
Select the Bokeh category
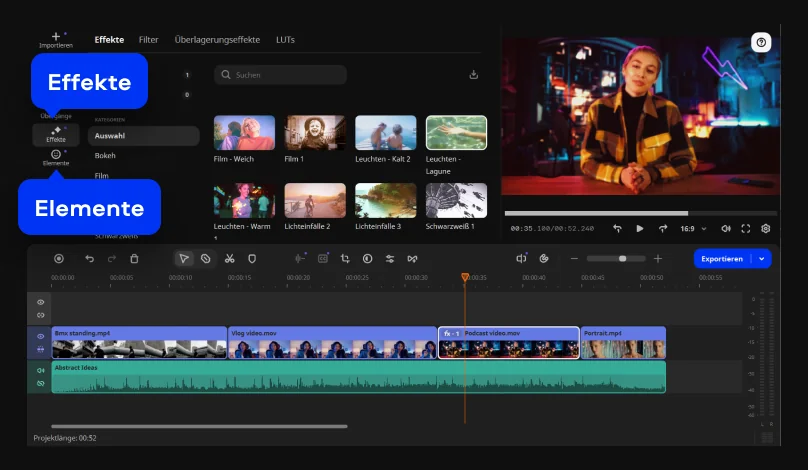105,156
